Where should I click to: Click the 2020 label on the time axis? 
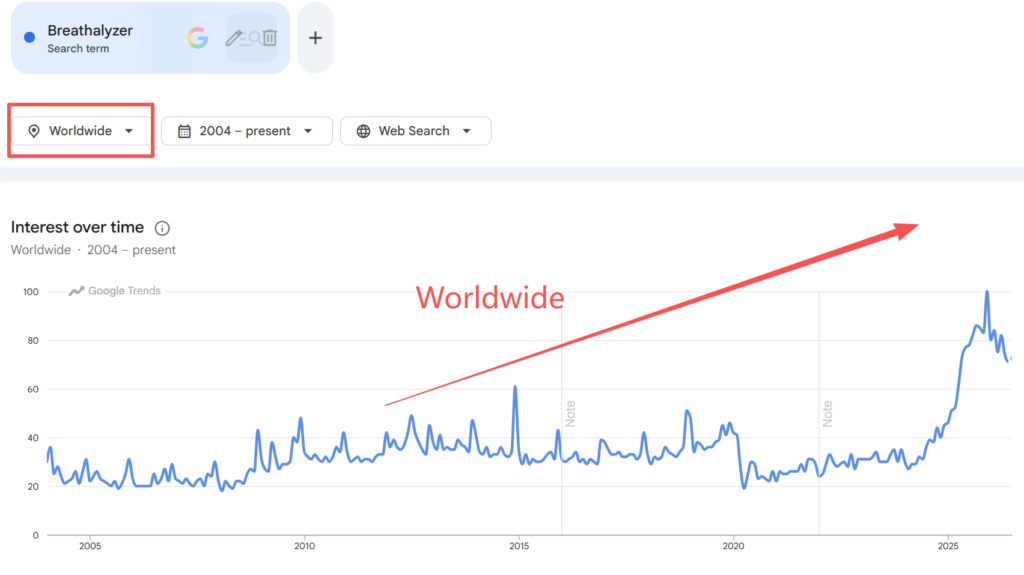click(733, 546)
